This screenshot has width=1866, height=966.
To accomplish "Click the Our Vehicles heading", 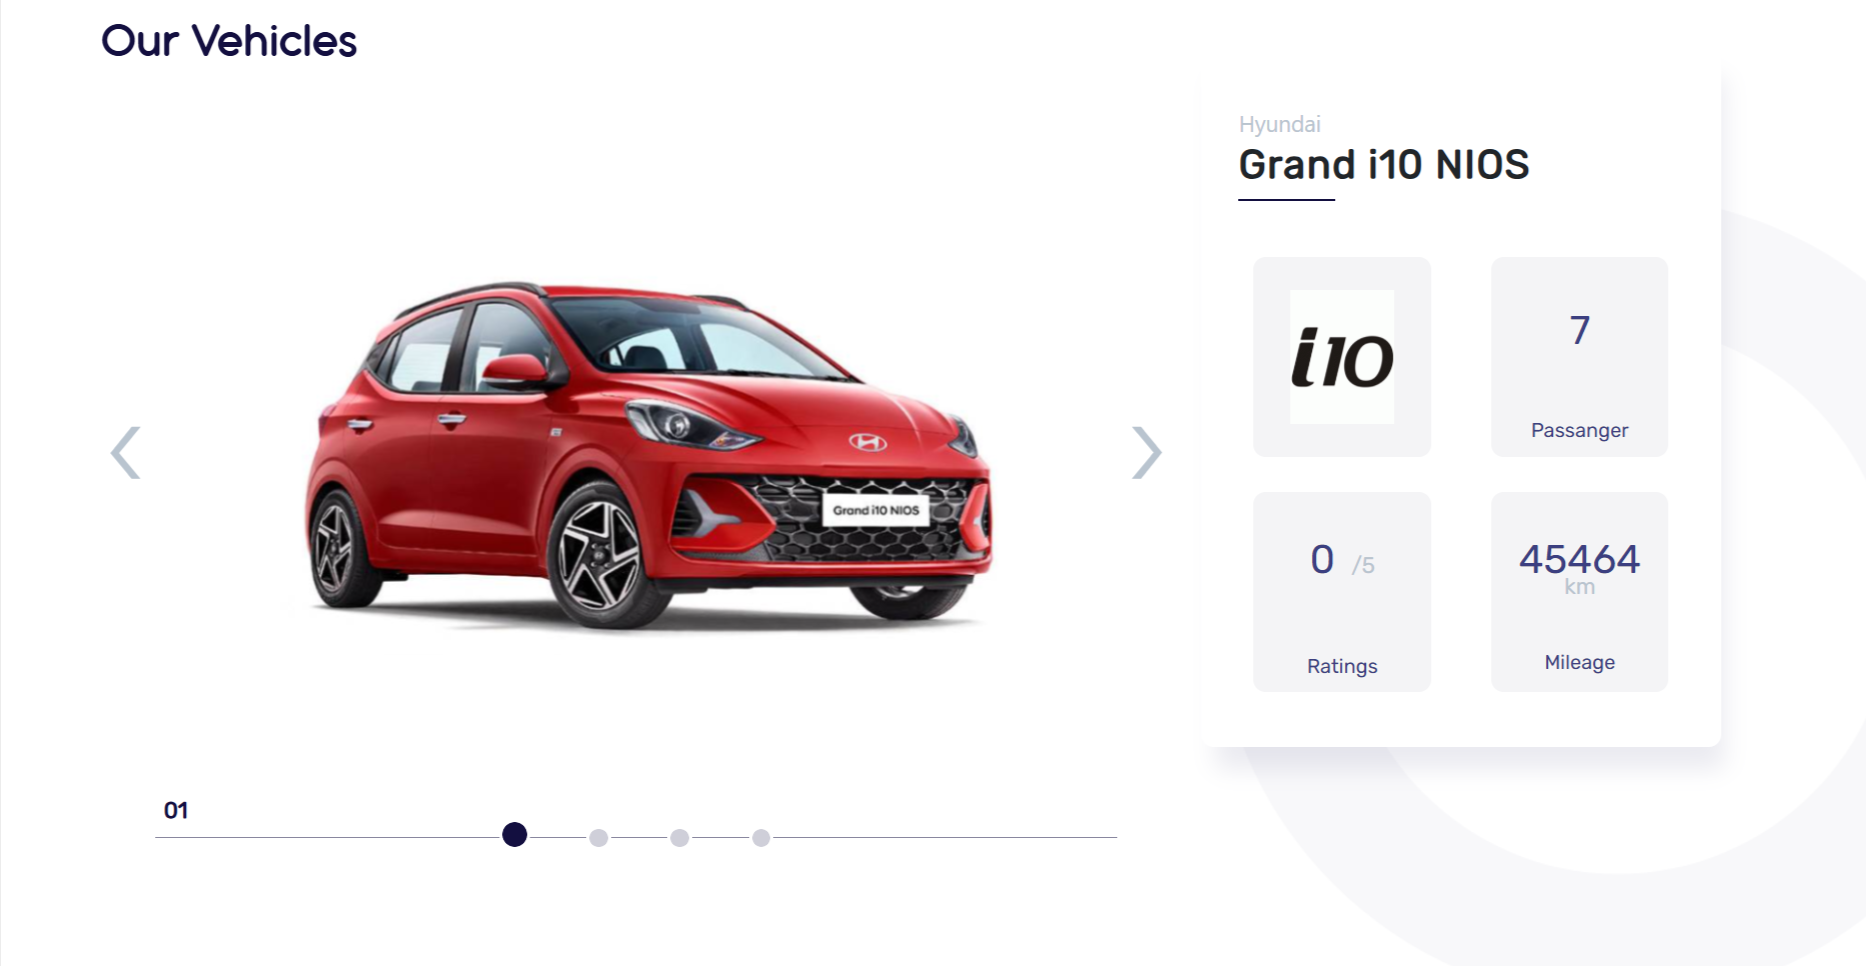I will click(x=229, y=41).
